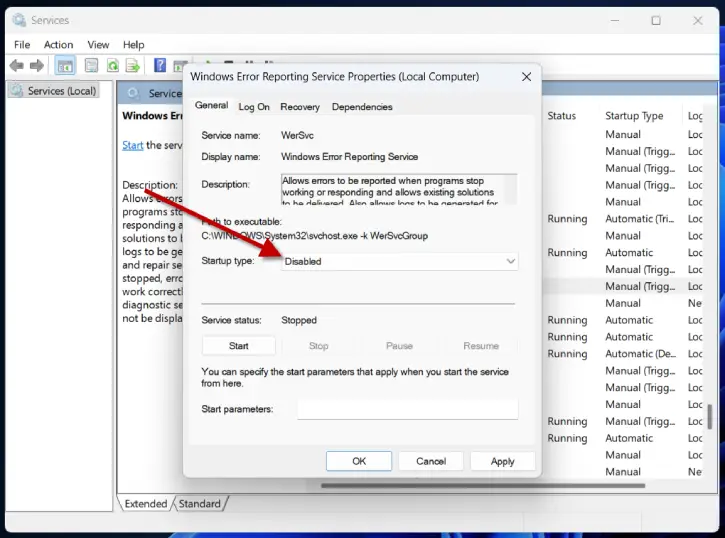Open the File menu

(x=22, y=45)
